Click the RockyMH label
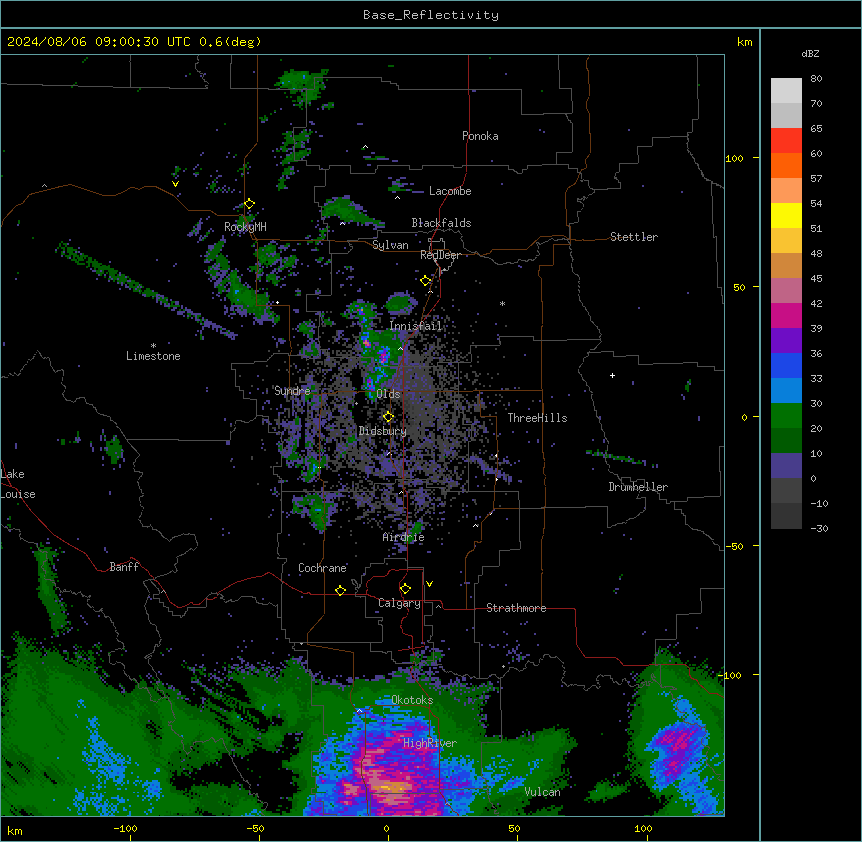Image resolution: width=862 pixels, height=842 pixels. (x=245, y=226)
